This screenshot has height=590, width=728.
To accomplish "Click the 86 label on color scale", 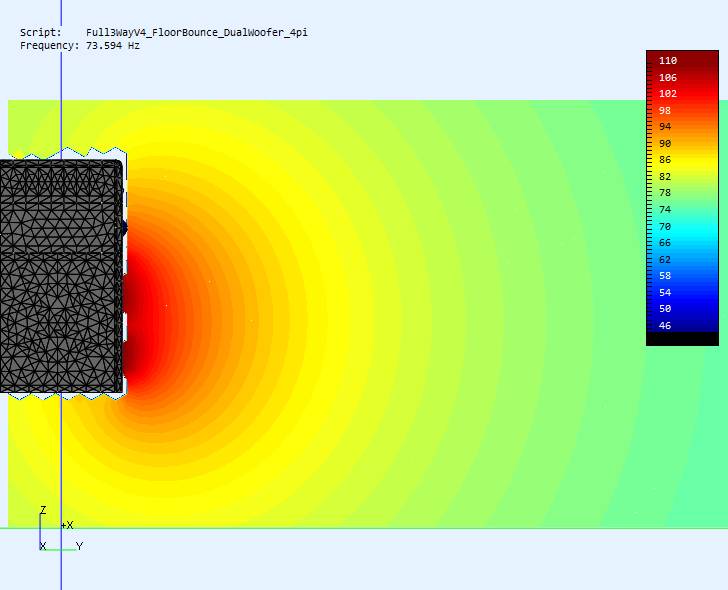I will pyautogui.click(x=665, y=160).
